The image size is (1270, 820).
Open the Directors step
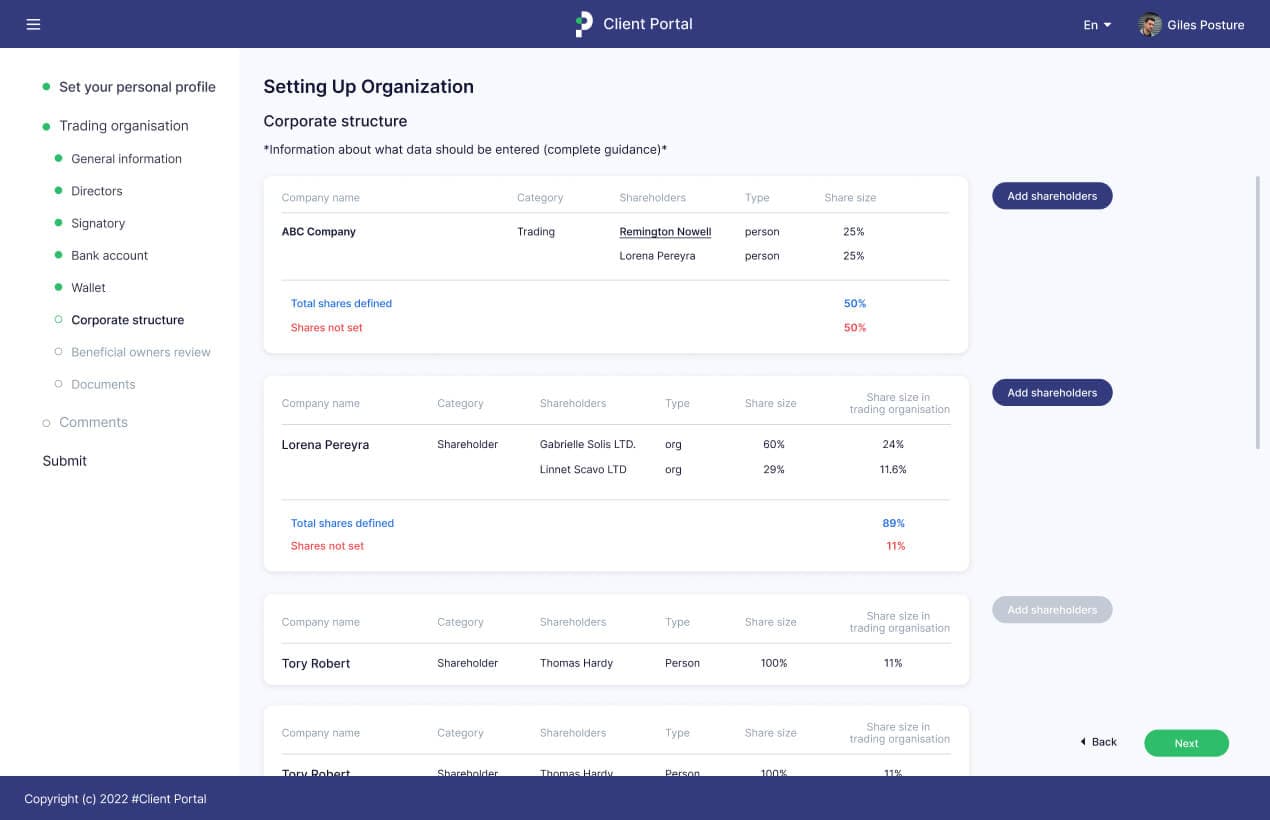pos(97,191)
